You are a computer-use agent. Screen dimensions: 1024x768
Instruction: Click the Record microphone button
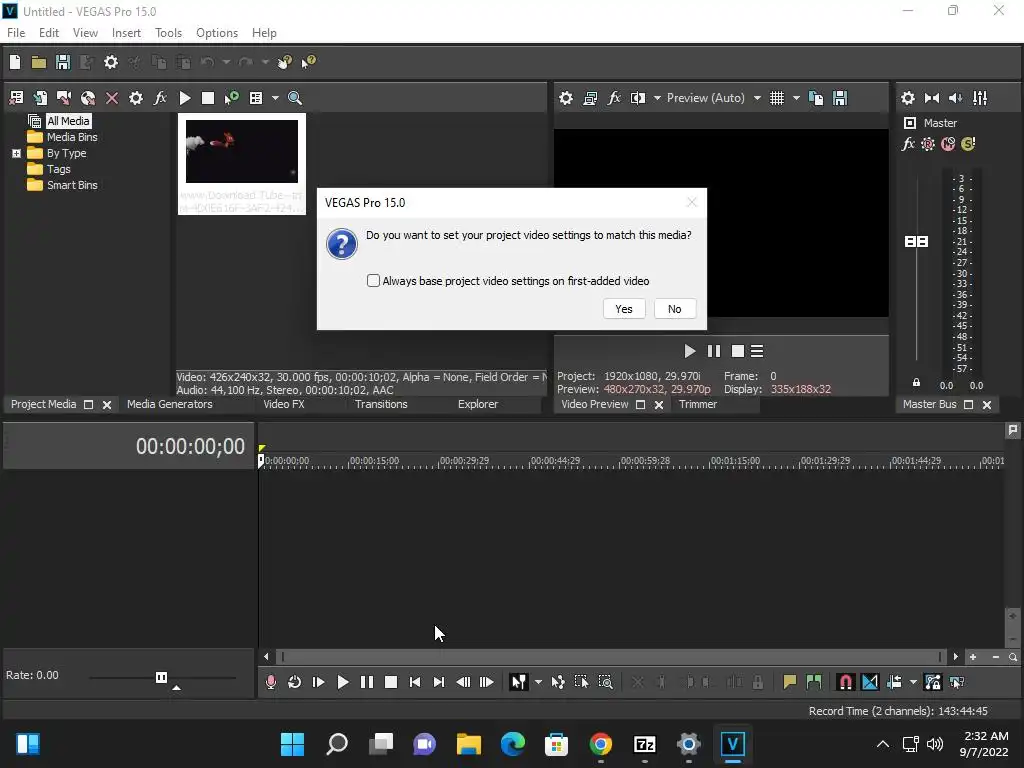(270, 682)
